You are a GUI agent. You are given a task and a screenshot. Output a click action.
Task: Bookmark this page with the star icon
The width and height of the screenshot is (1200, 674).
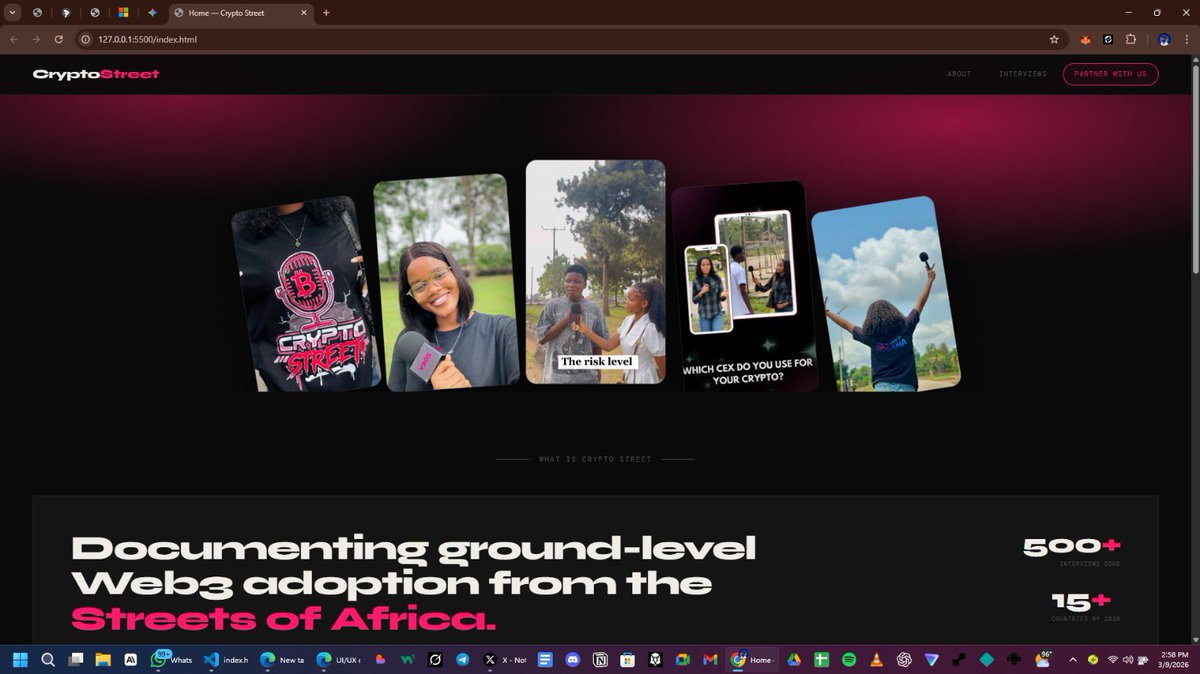[x=1054, y=39]
